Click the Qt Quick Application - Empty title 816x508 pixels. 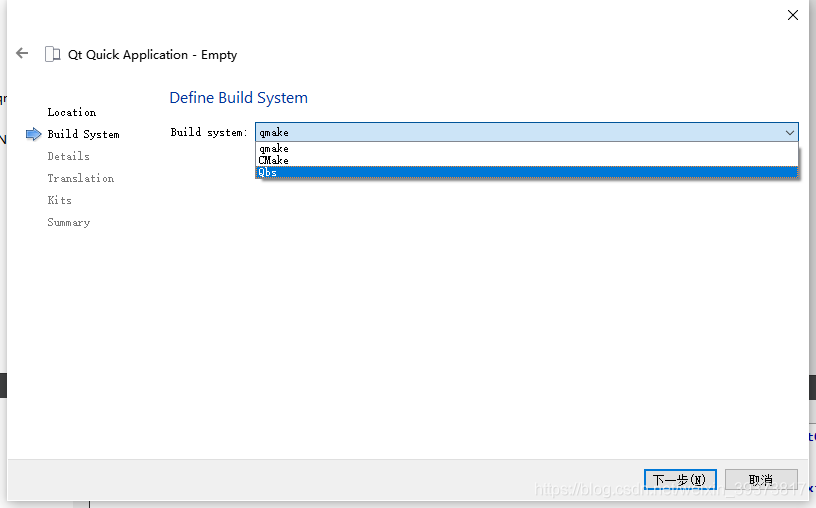(x=152, y=55)
